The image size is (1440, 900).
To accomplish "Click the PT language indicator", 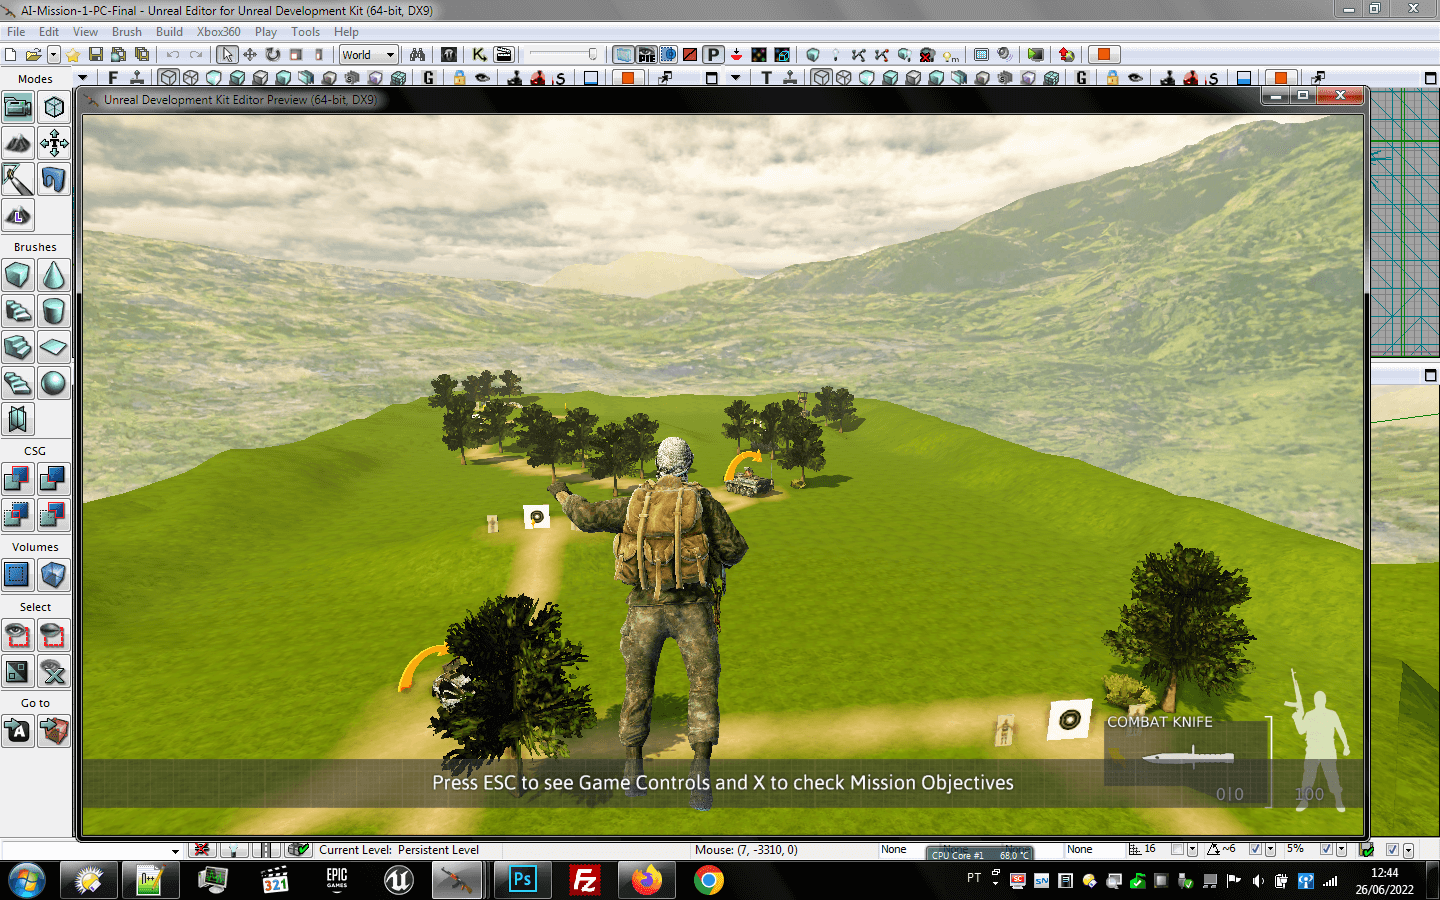I will (x=974, y=878).
